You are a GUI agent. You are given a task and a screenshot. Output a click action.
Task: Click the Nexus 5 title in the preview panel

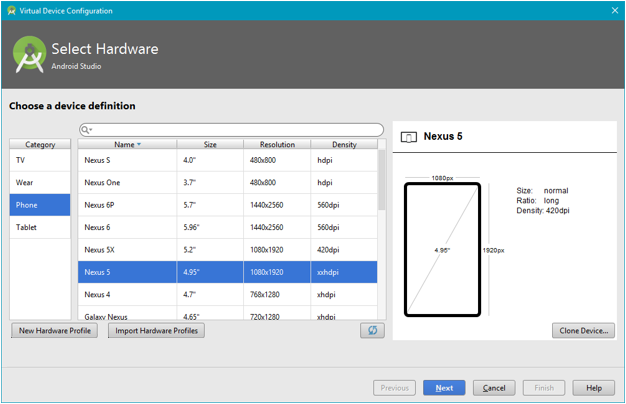[x=443, y=137]
